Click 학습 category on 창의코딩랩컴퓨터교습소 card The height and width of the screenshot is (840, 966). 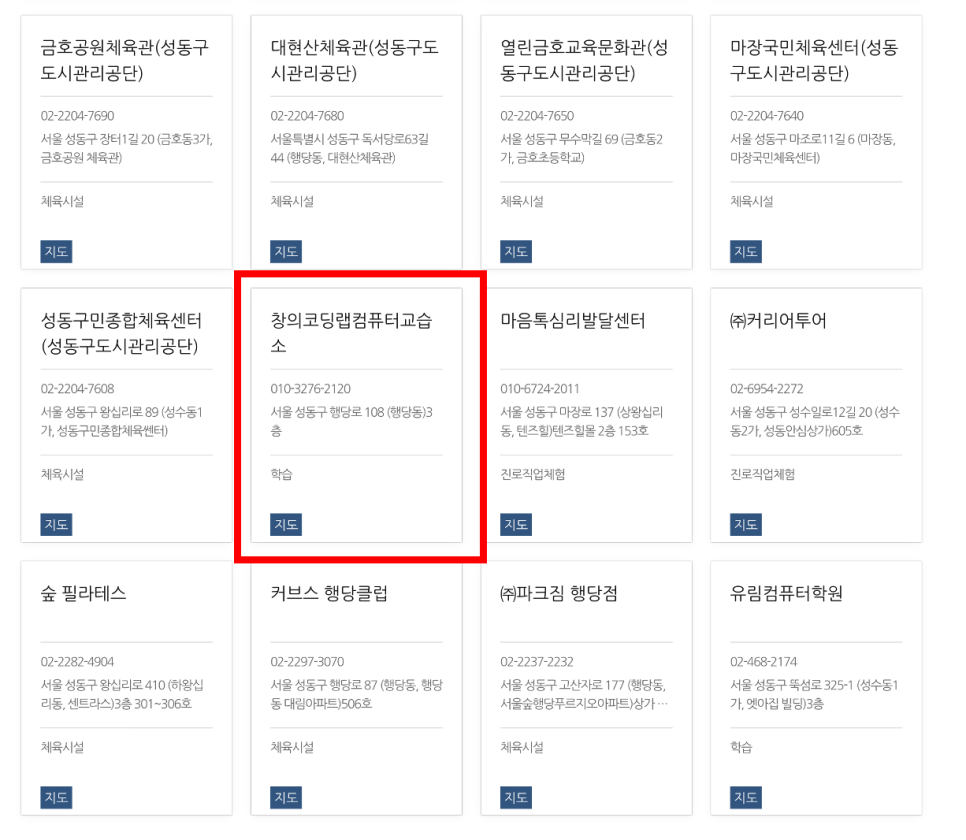coord(282,475)
